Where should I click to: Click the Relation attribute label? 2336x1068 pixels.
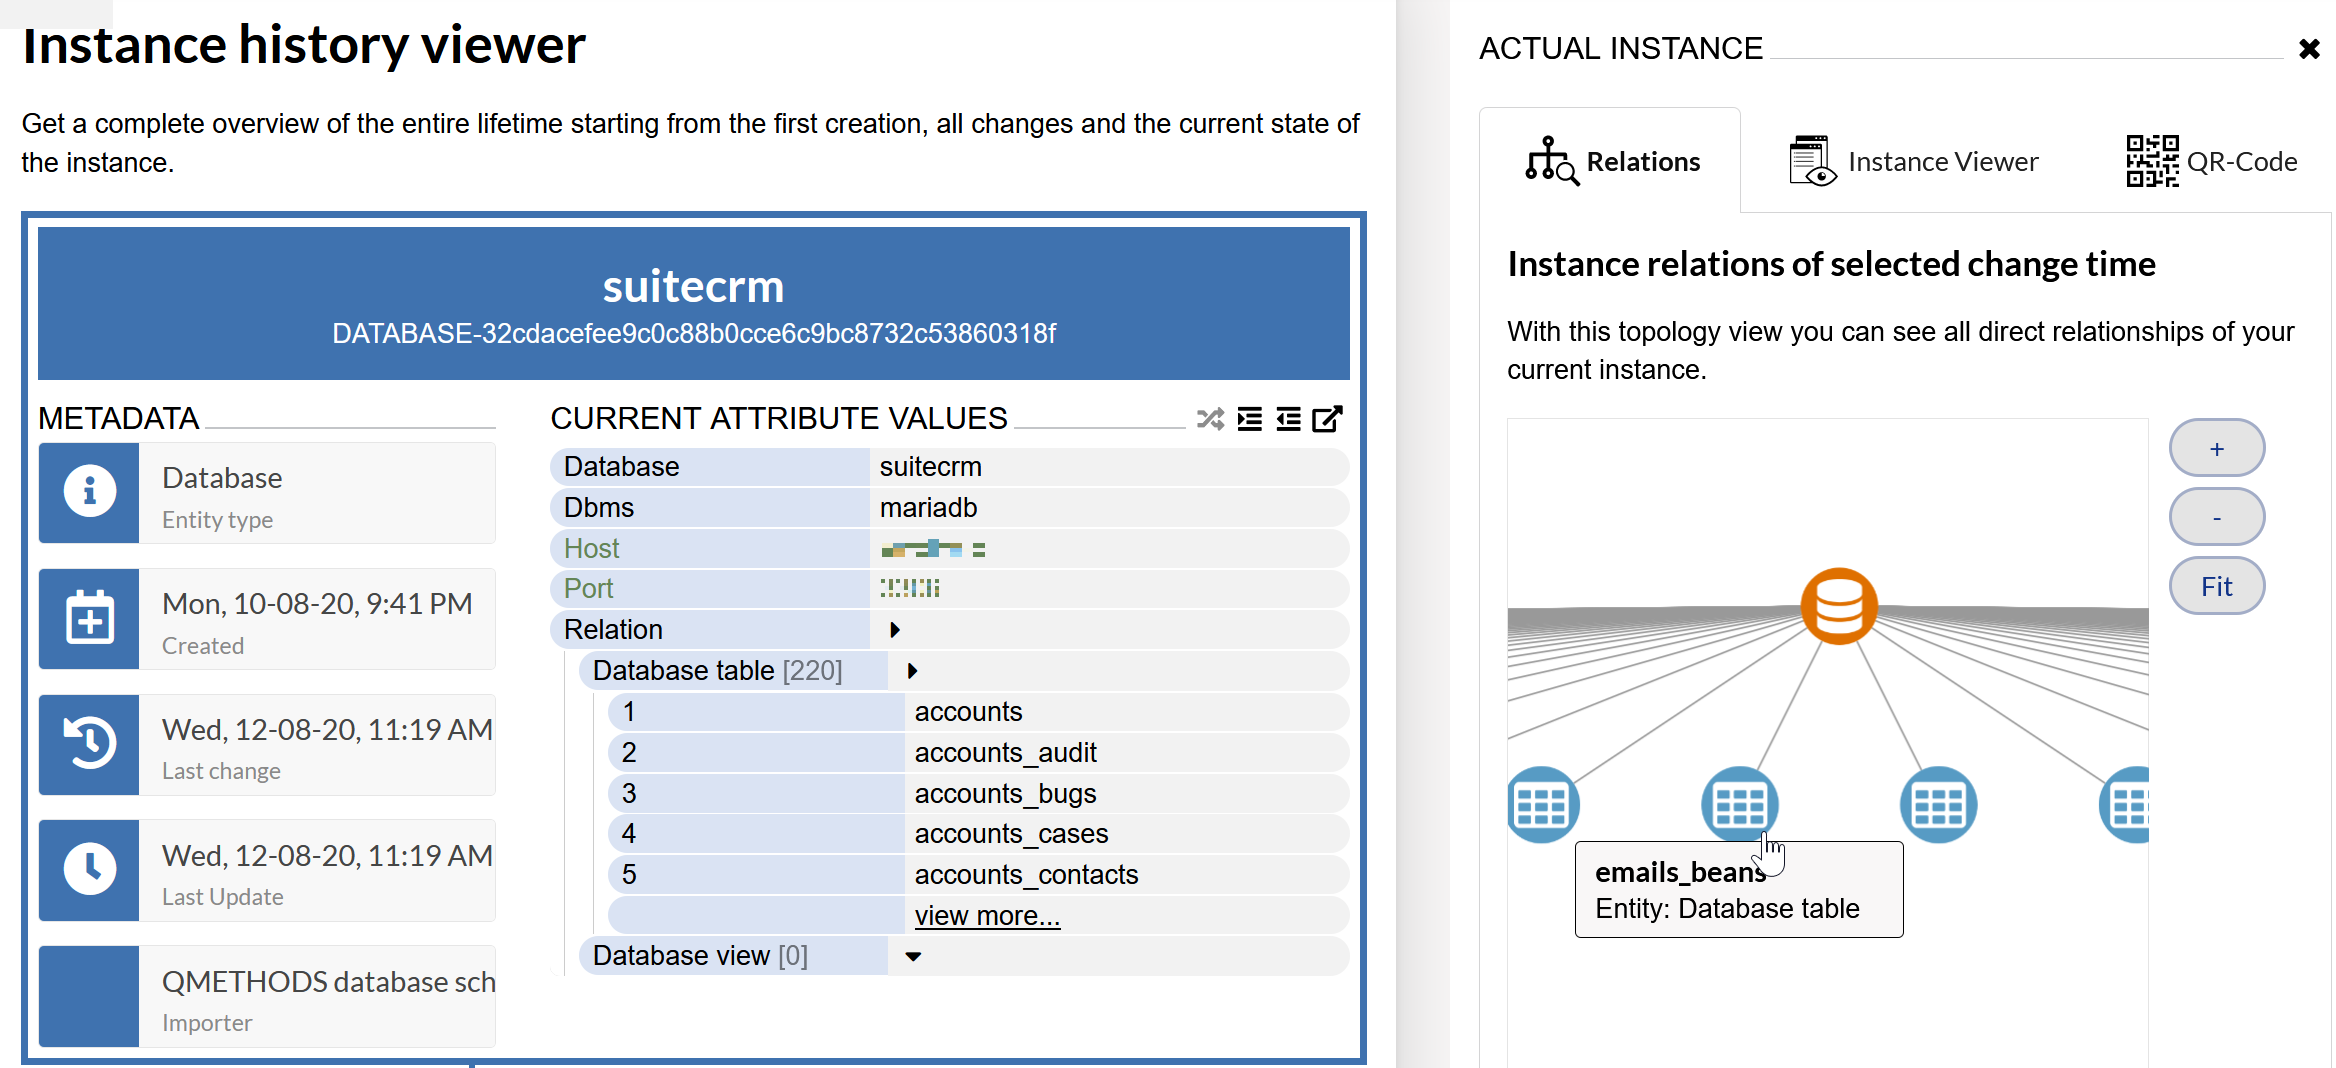[613, 629]
